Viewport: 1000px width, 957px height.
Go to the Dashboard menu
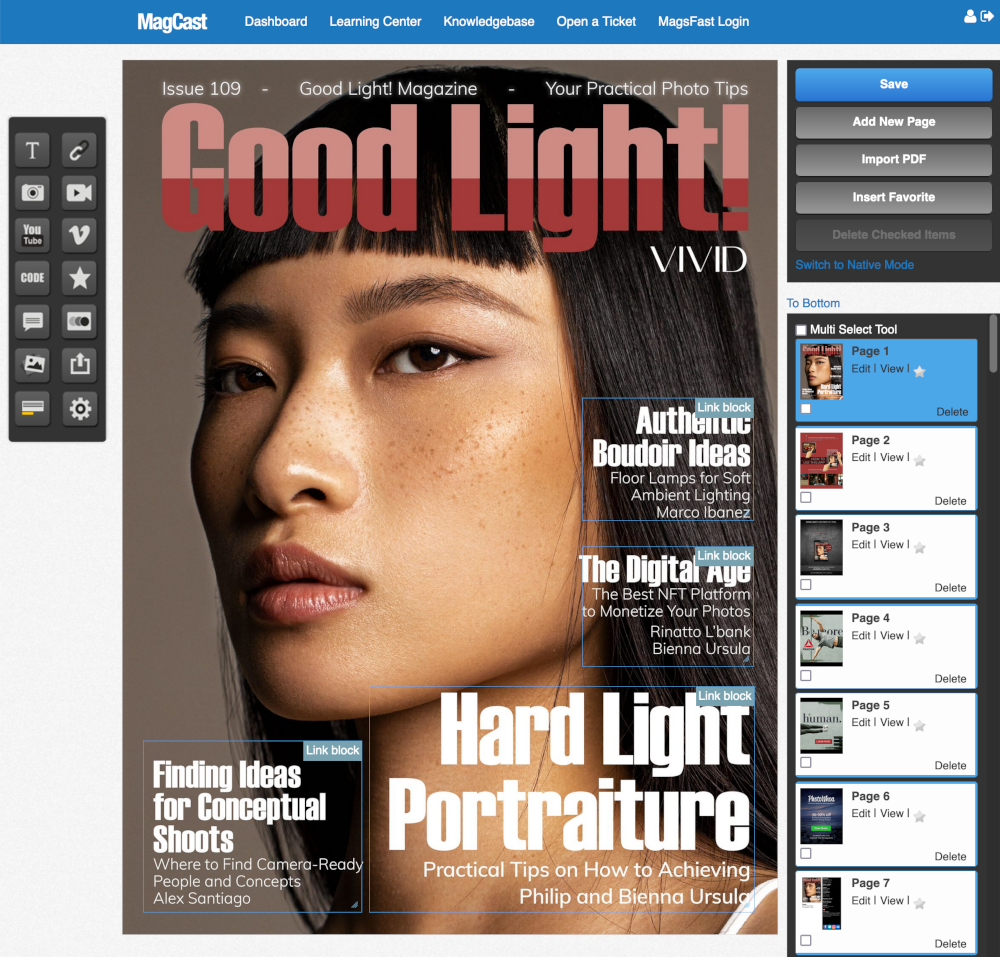(276, 21)
